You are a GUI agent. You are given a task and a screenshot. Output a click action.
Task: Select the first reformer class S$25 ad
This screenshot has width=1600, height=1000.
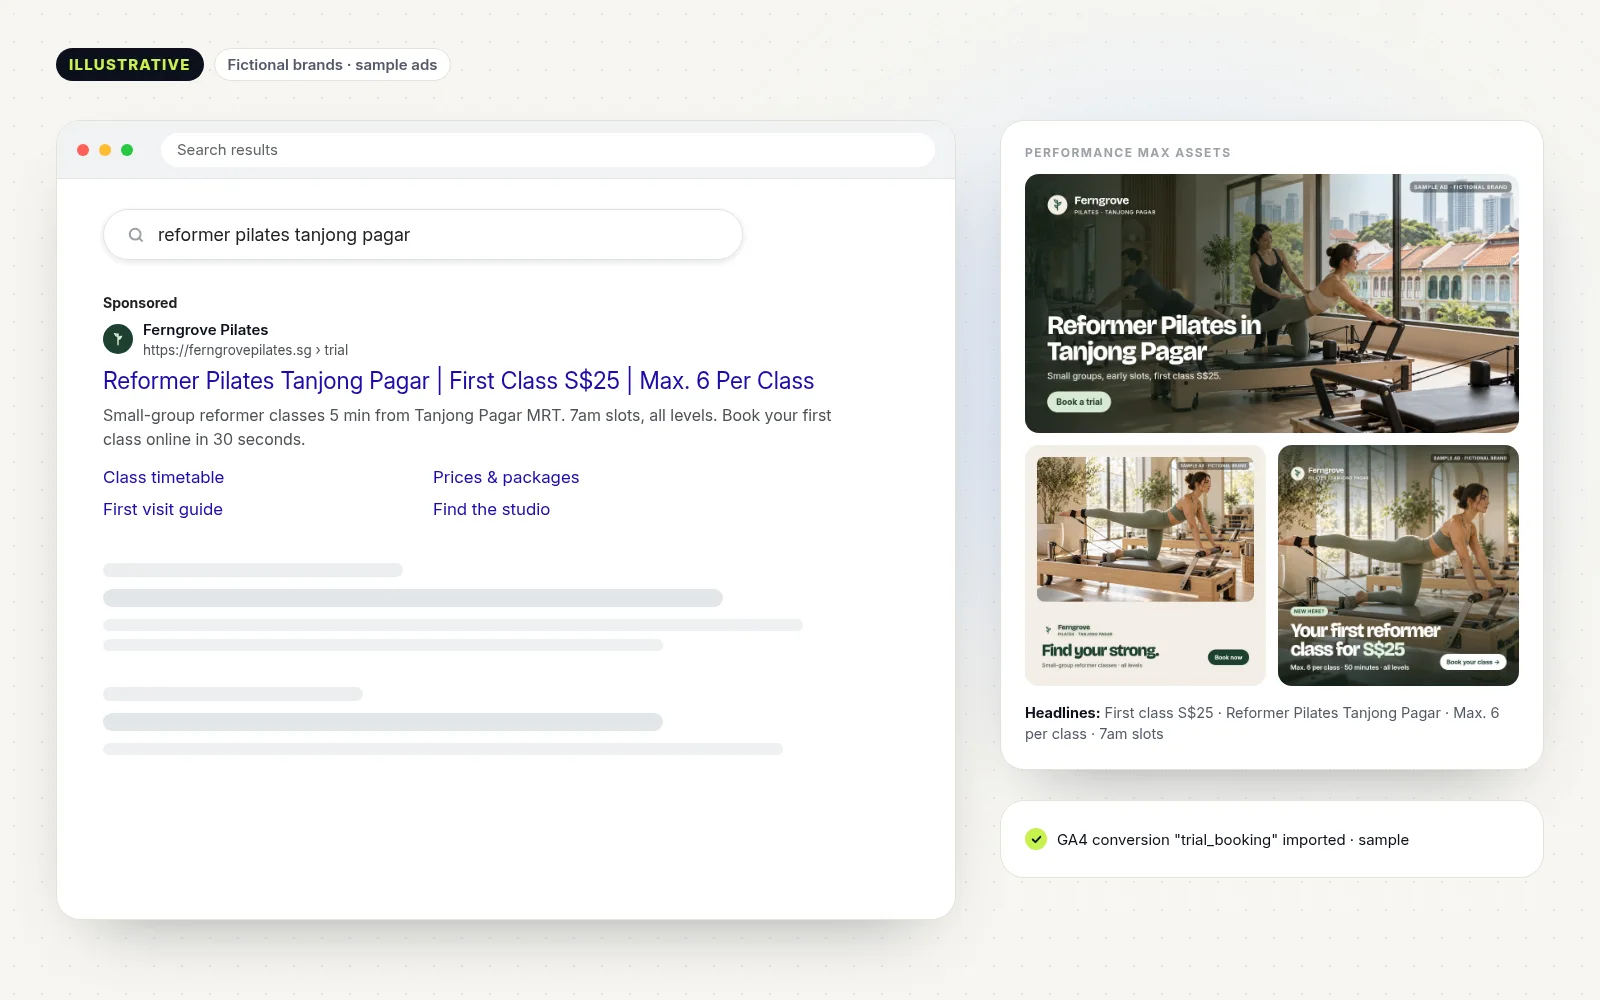click(1398, 565)
